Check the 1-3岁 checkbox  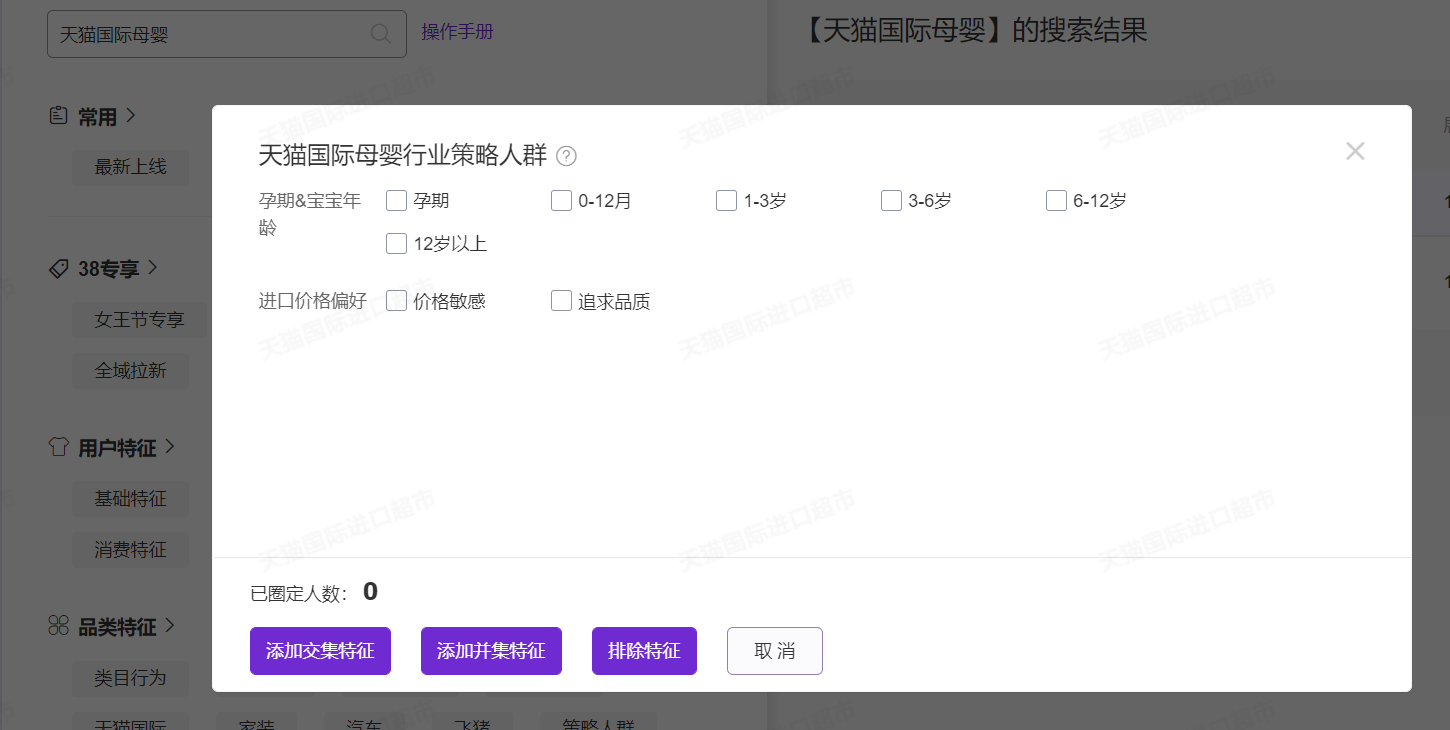tap(726, 201)
